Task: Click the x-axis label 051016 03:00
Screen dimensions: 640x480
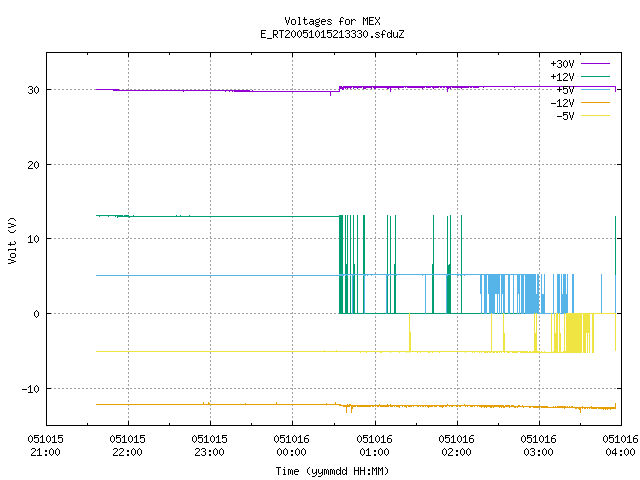Action: (538, 446)
